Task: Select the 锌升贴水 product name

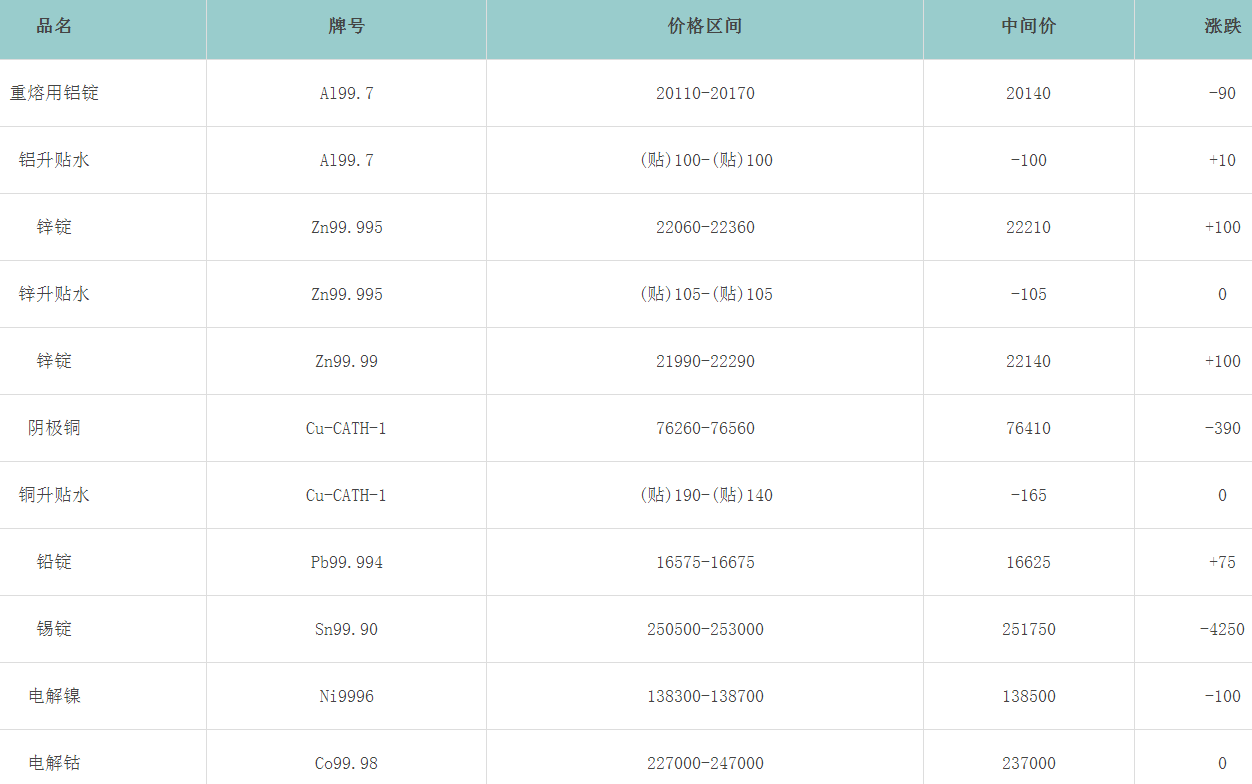Action: tap(54, 294)
